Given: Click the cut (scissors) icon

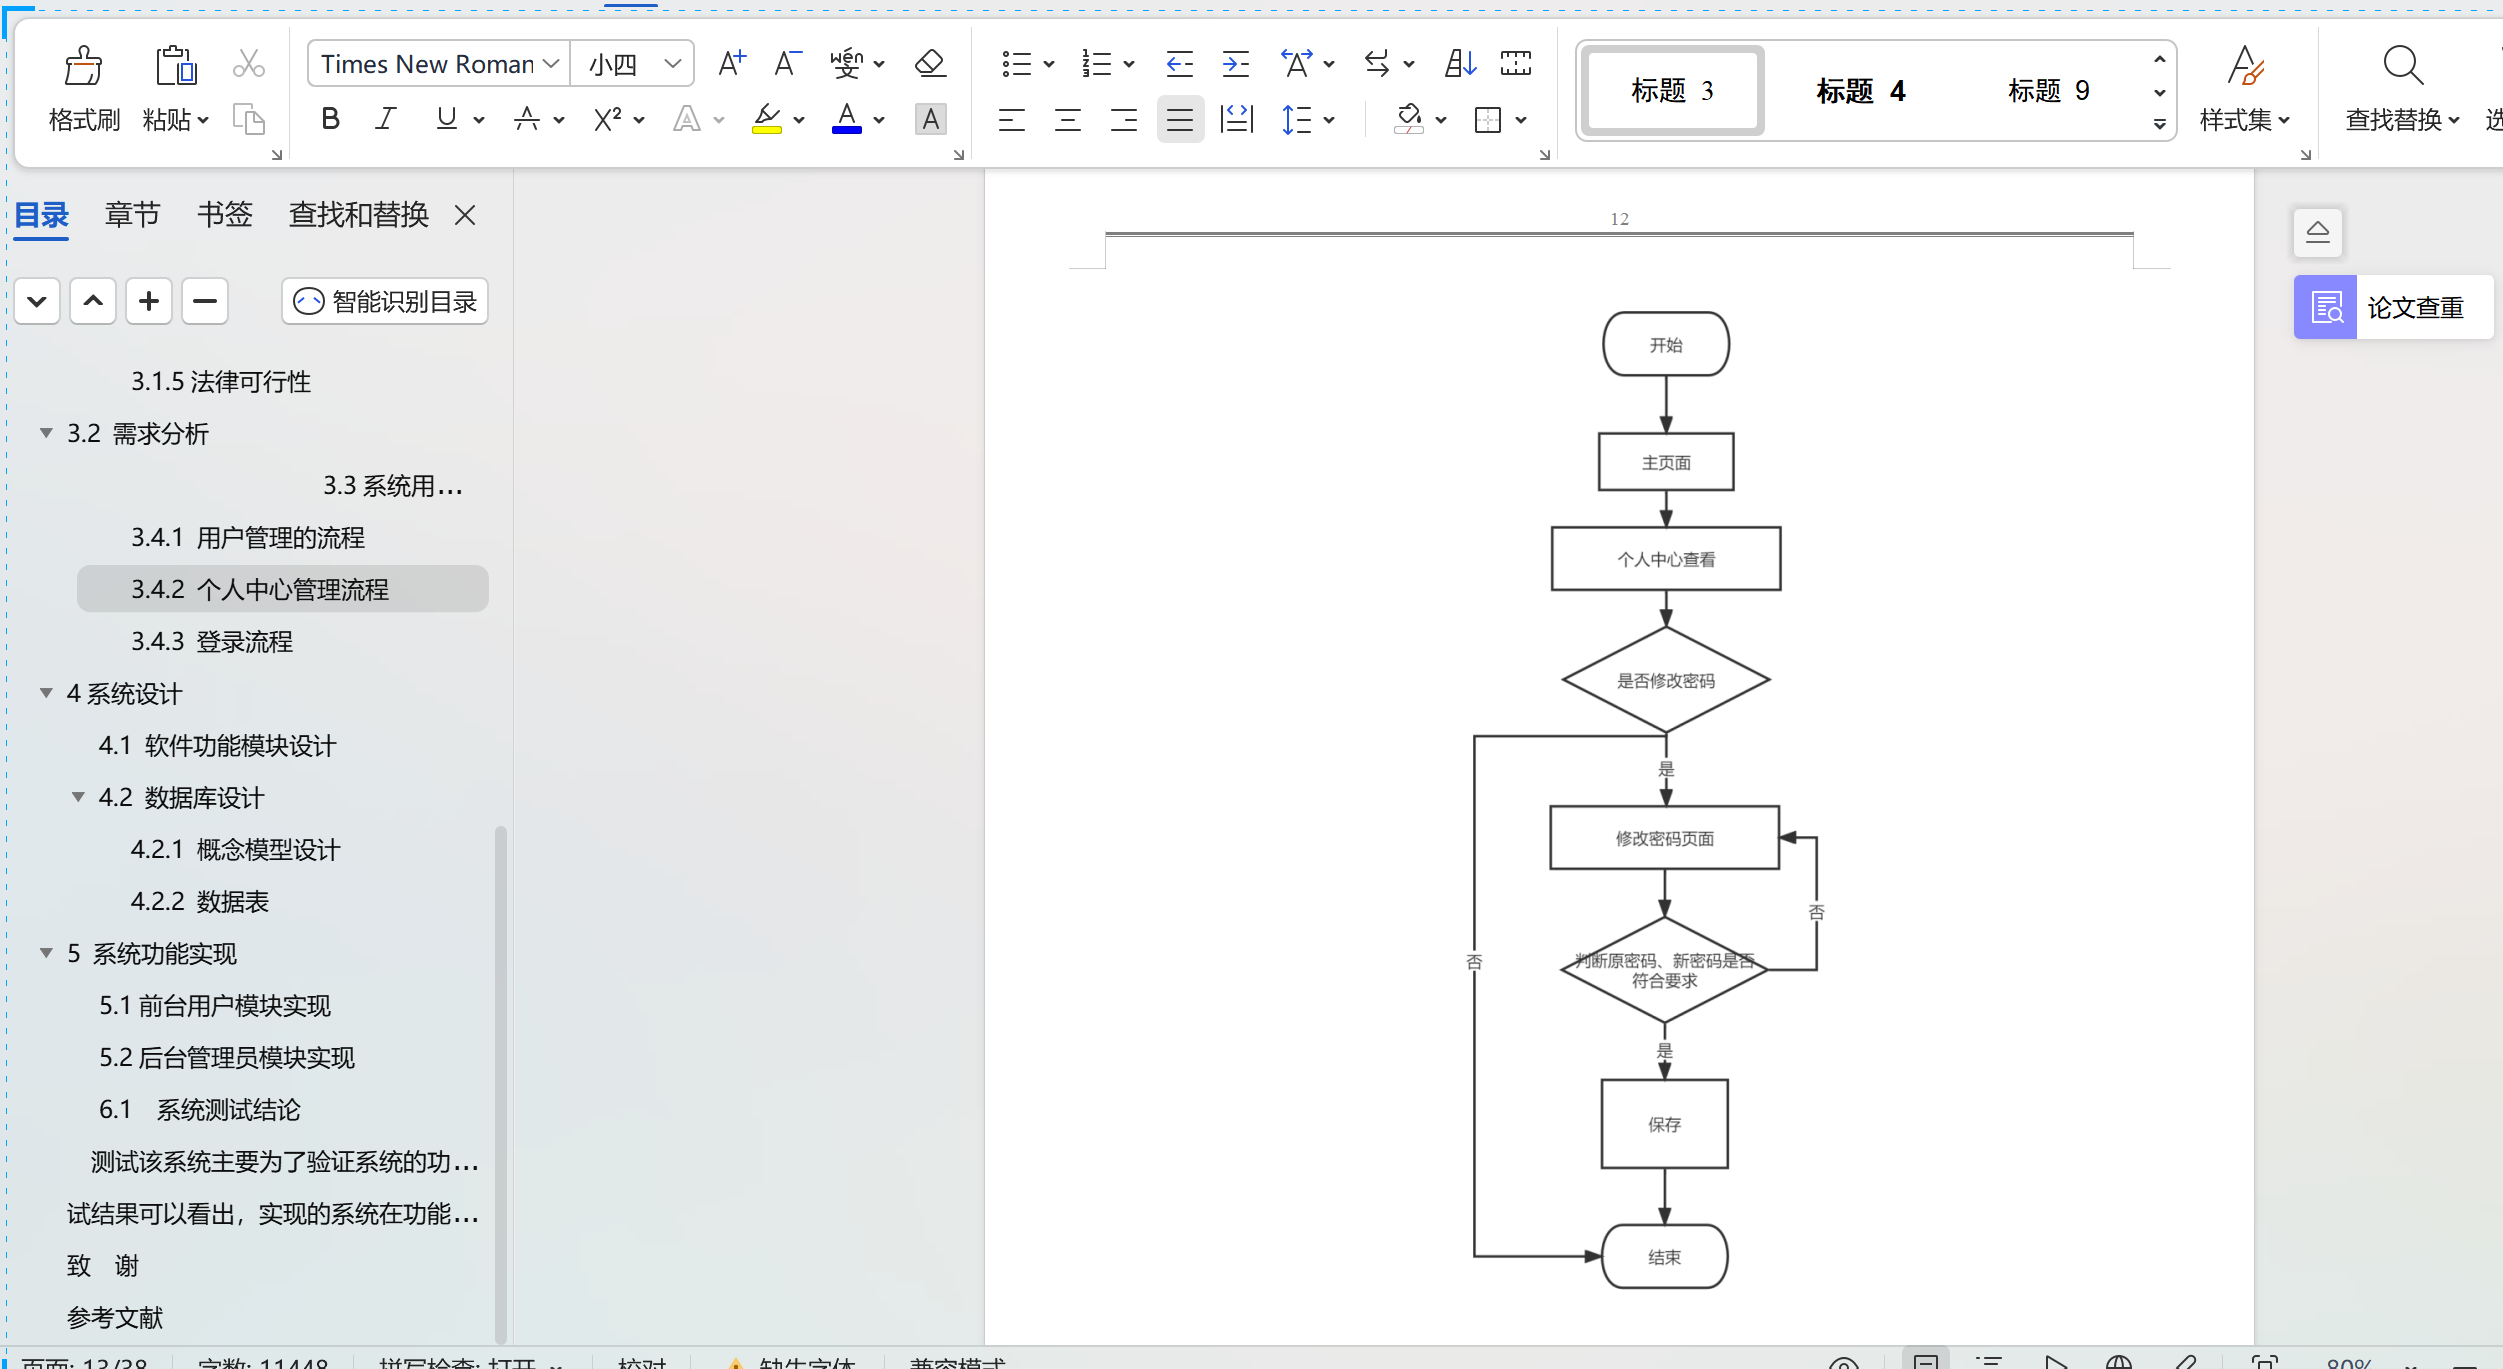Looking at the screenshot, I should click(247, 62).
